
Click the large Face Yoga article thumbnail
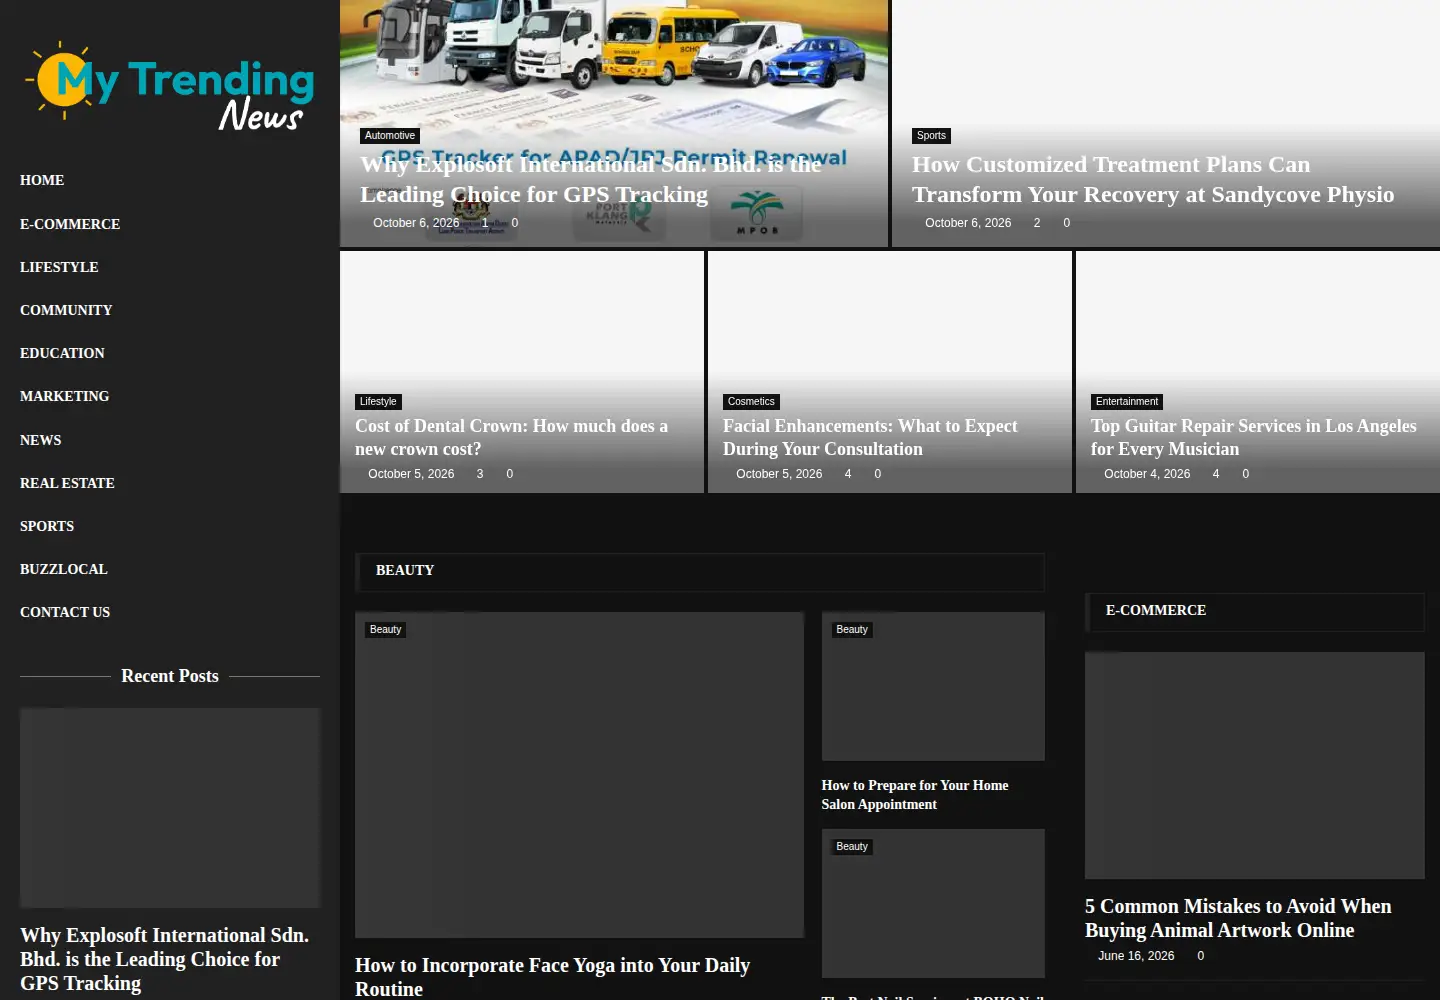(579, 775)
